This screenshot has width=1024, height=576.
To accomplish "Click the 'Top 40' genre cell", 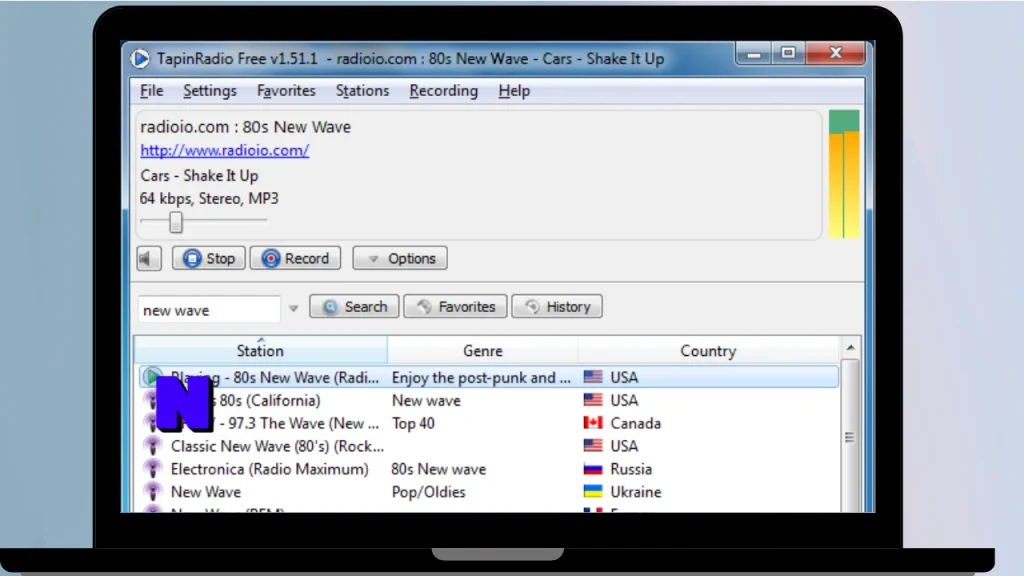I will point(413,423).
